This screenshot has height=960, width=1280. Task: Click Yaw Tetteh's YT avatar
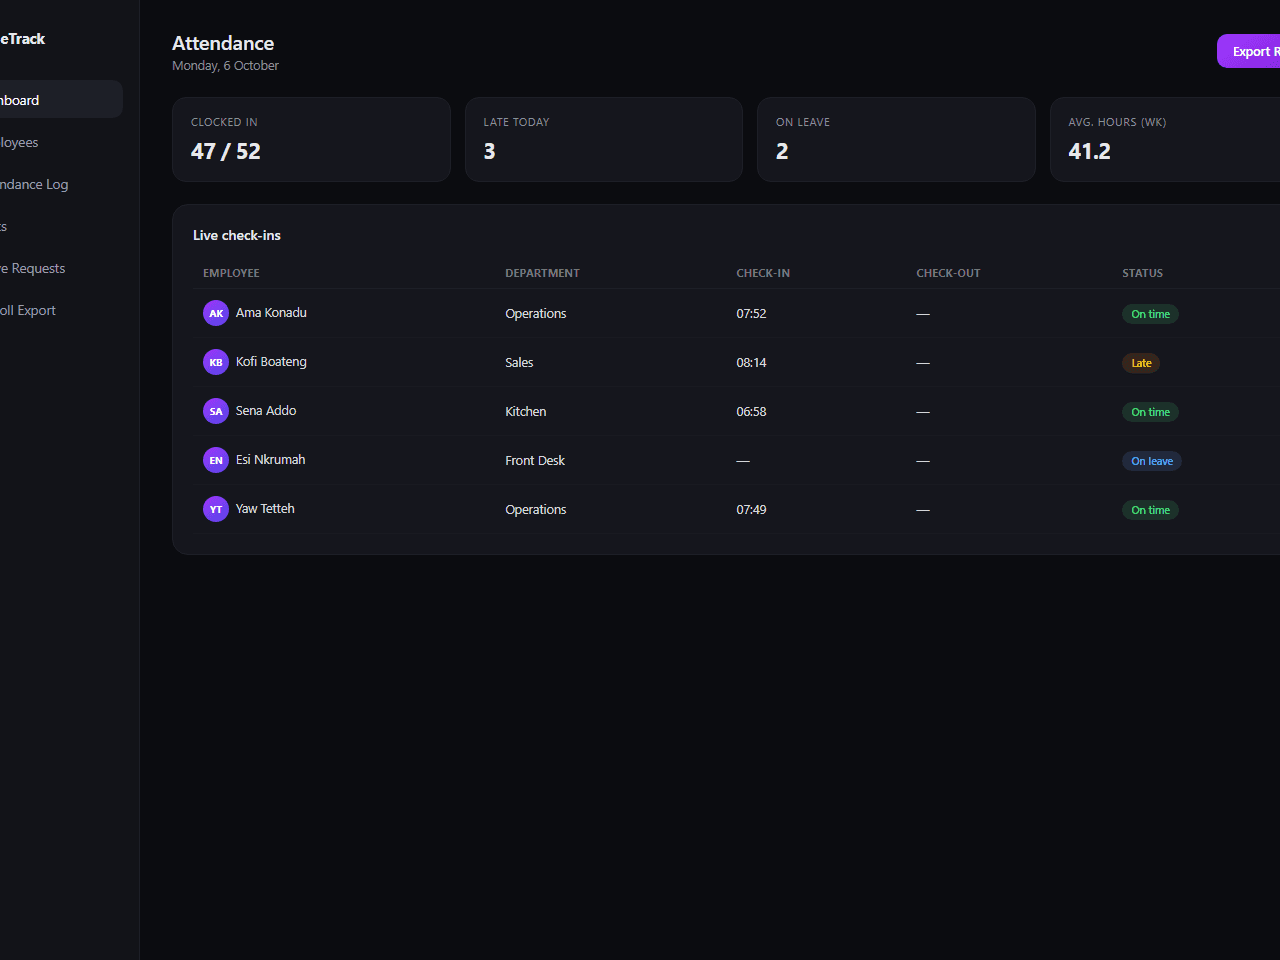coord(216,509)
